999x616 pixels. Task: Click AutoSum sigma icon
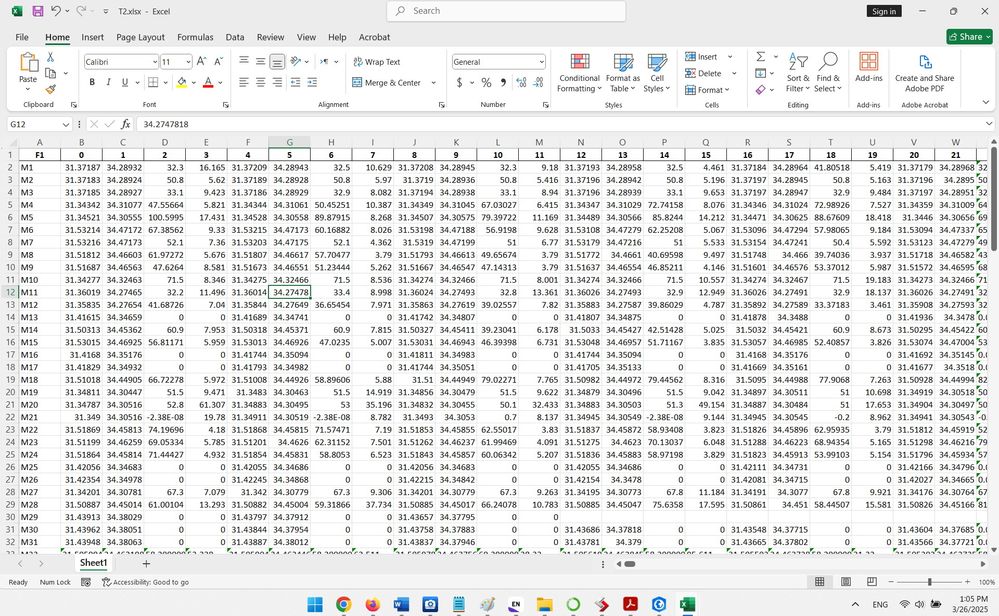tap(761, 57)
